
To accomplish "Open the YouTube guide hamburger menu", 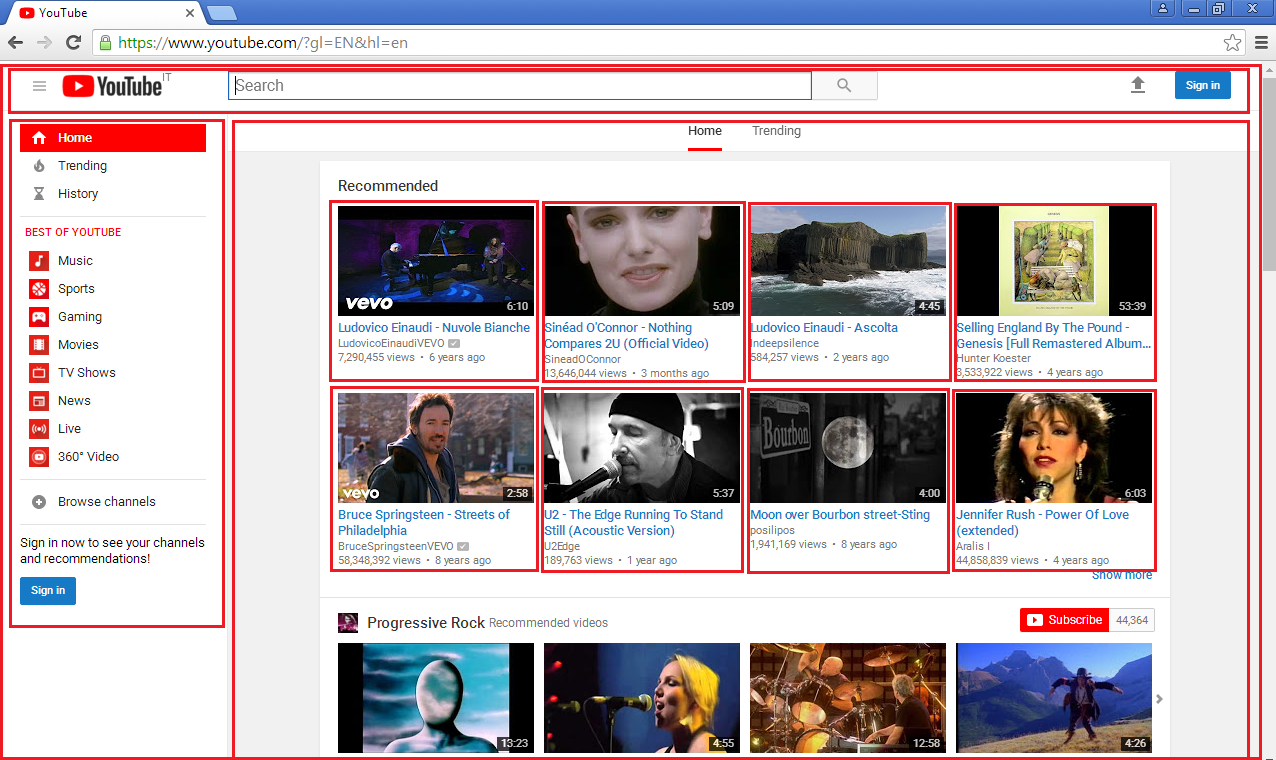I will coord(40,86).
